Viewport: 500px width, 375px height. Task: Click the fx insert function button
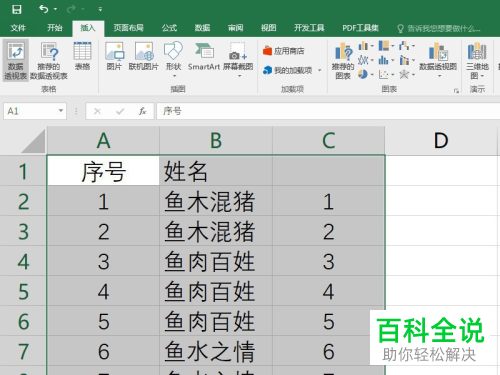142,111
